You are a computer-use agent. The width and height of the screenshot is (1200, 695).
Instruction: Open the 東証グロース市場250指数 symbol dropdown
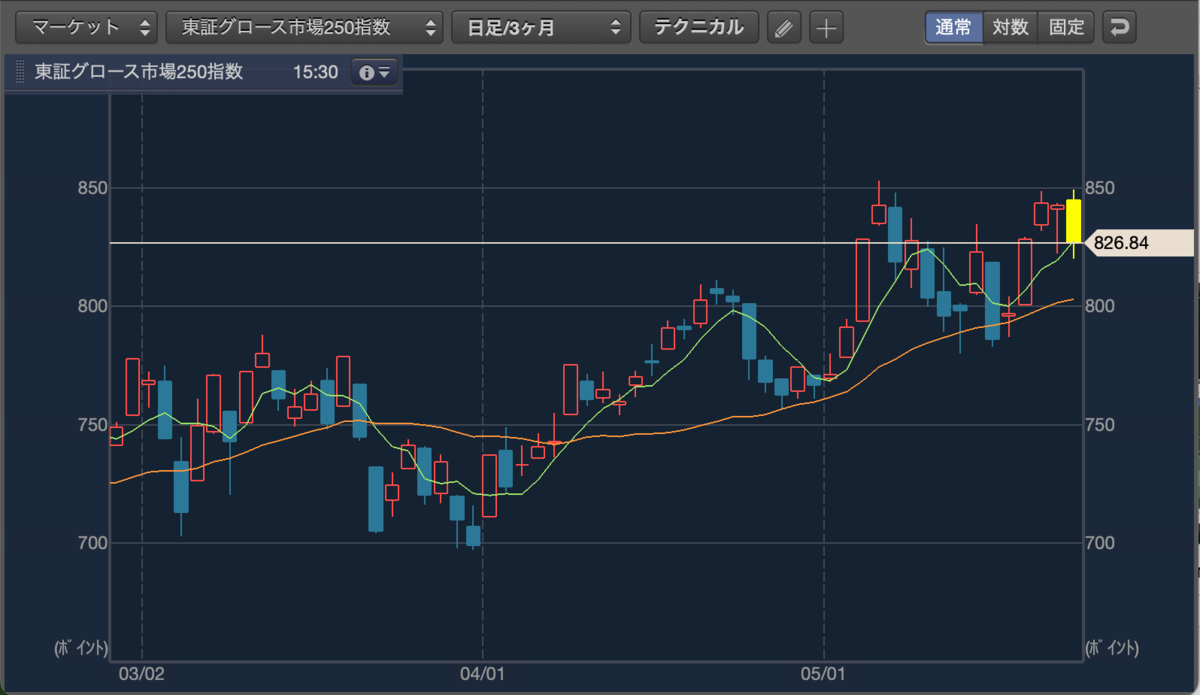305,27
